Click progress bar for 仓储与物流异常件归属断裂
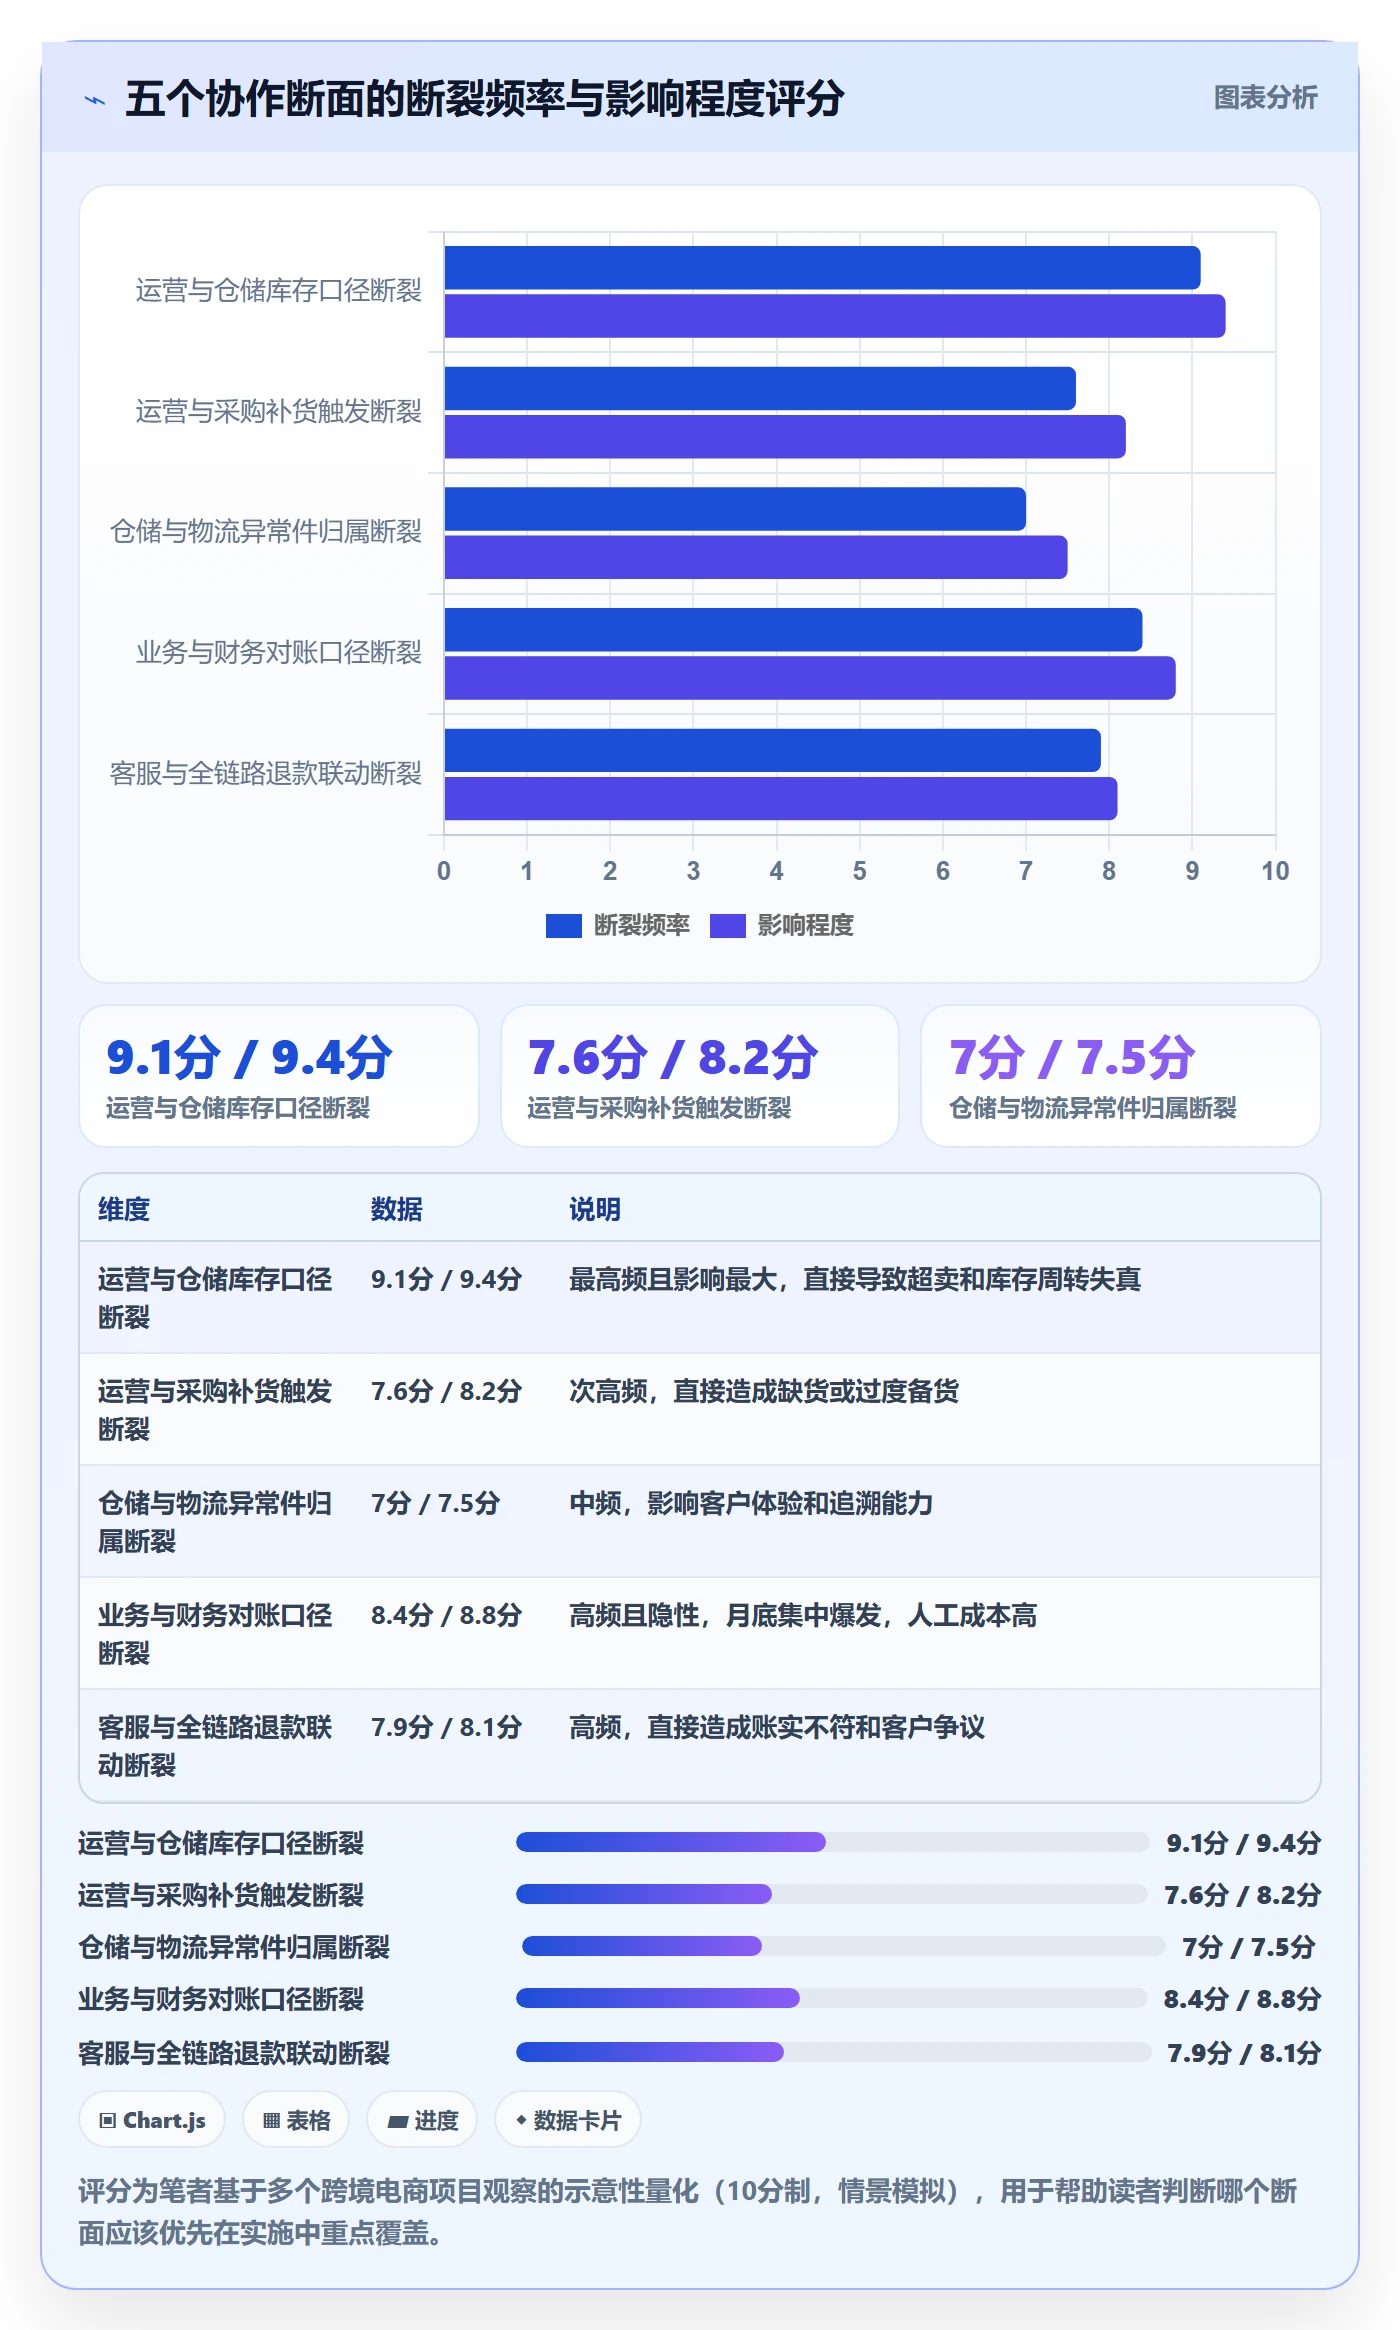Screen dimensions: 1400x2330 click(x=843, y=1946)
